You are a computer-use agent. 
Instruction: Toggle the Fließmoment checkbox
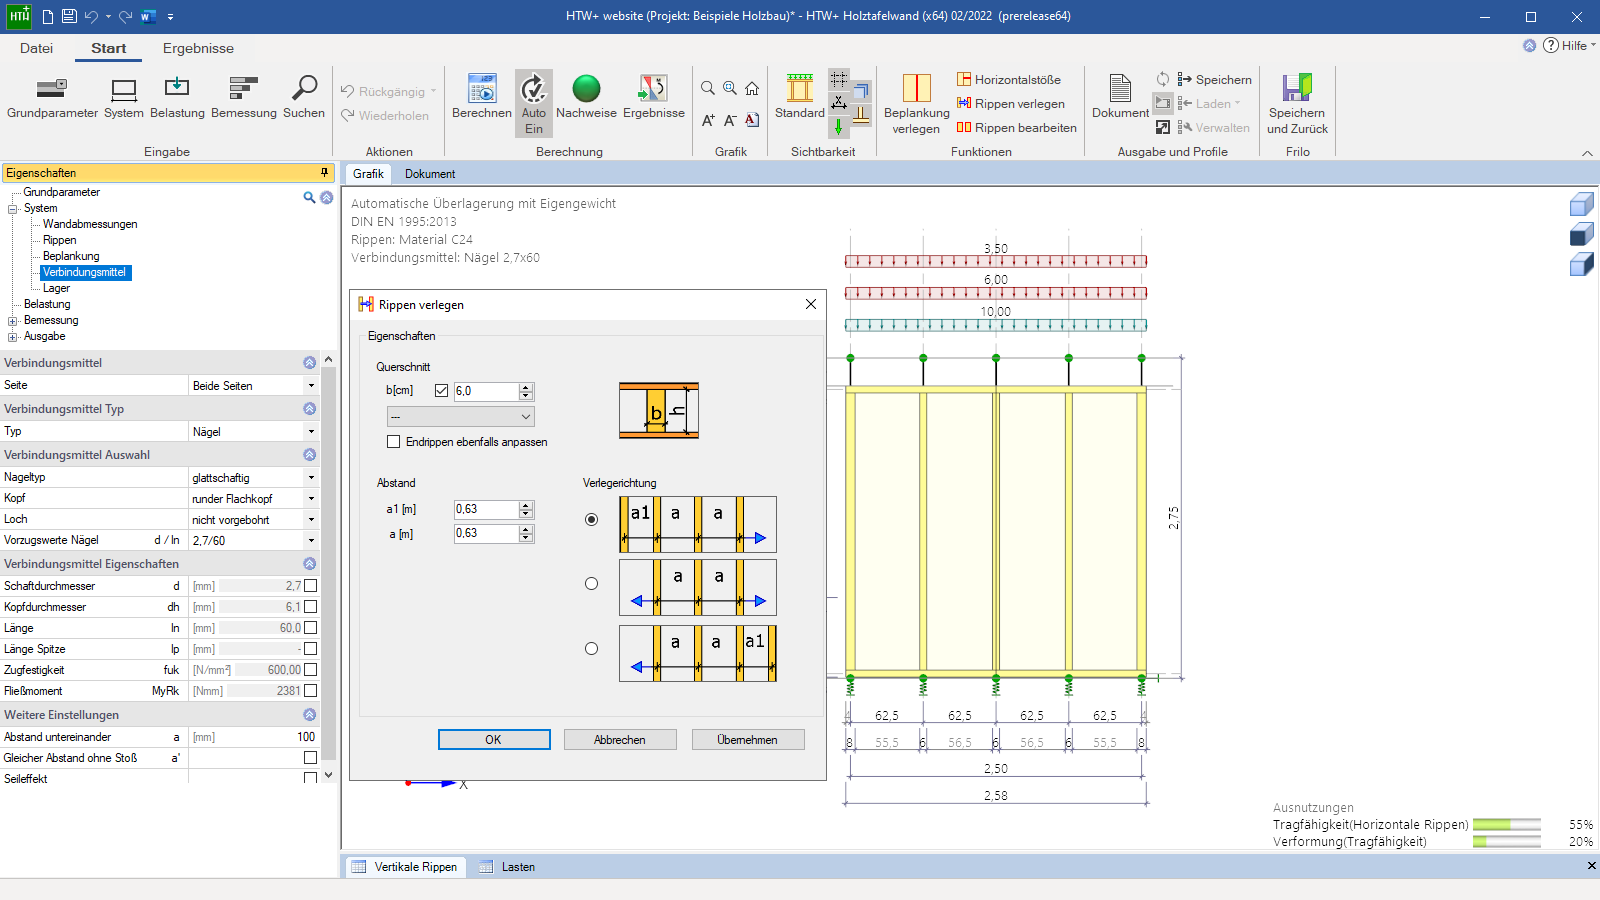(x=310, y=691)
